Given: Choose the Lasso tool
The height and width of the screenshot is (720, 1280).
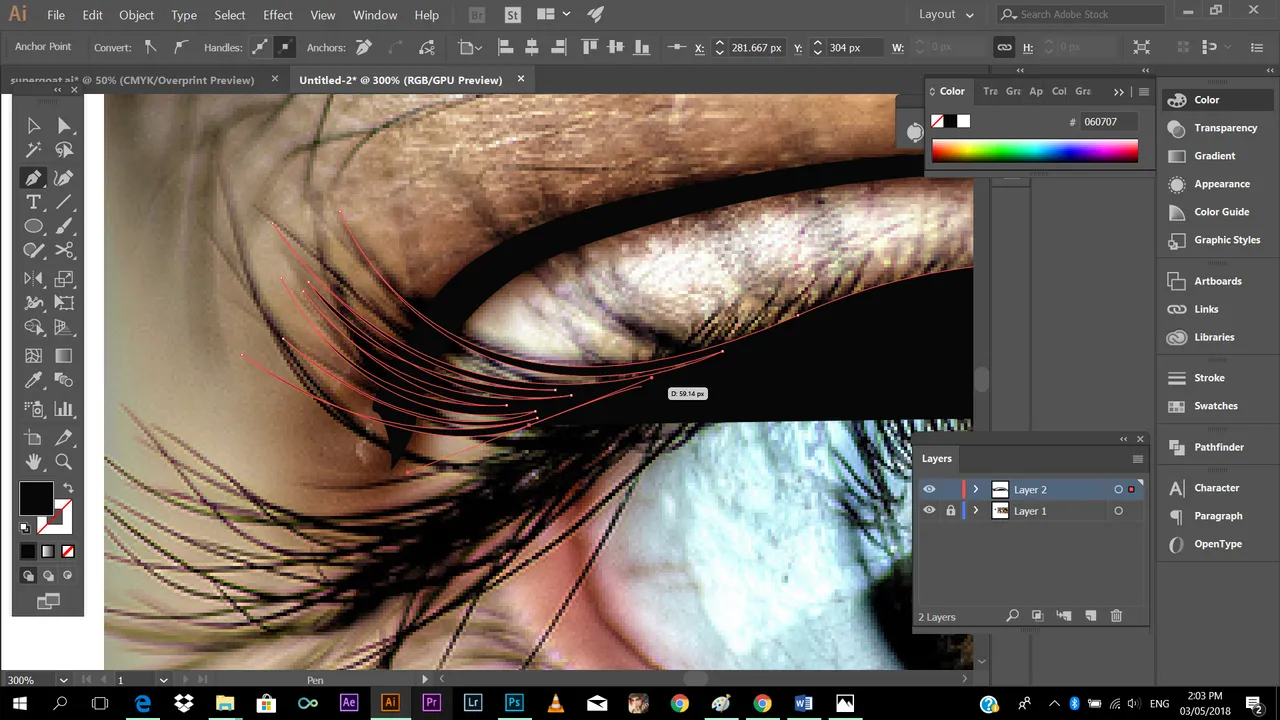Looking at the screenshot, I should (x=64, y=150).
